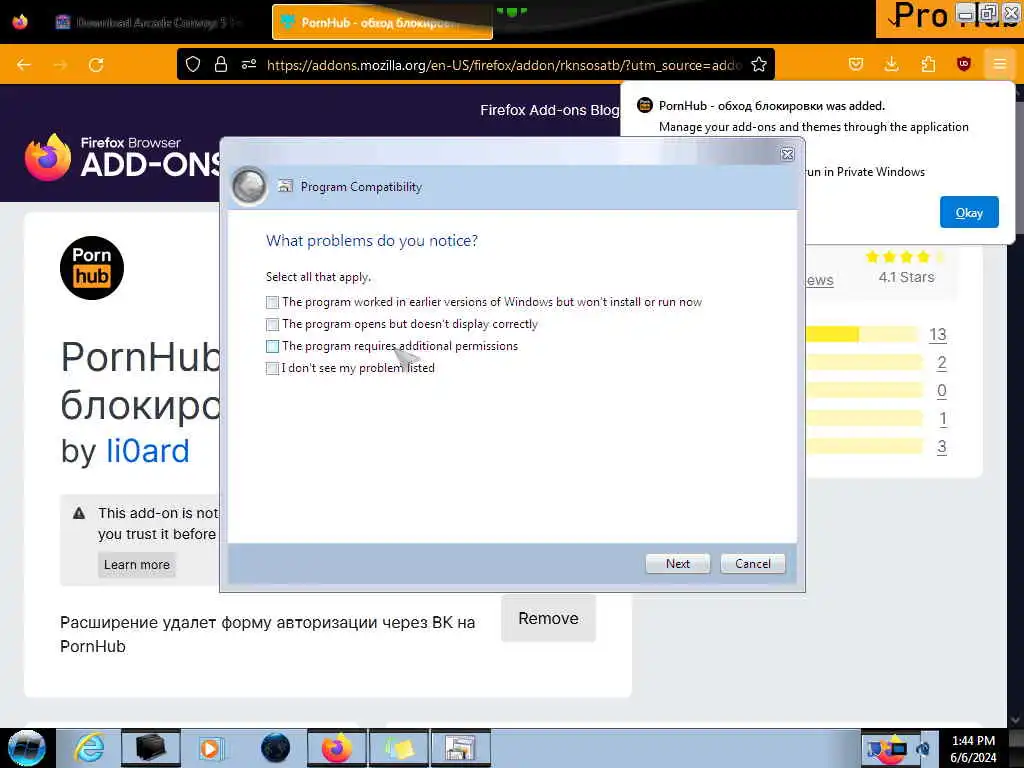
Task: Open the yellow-green note icon on the taskbar
Action: point(399,748)
